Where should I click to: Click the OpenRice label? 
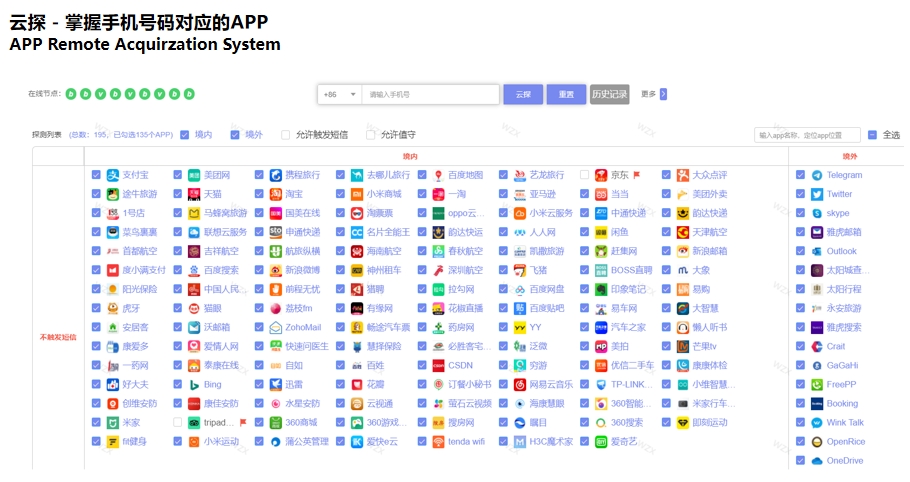[846, 441]
